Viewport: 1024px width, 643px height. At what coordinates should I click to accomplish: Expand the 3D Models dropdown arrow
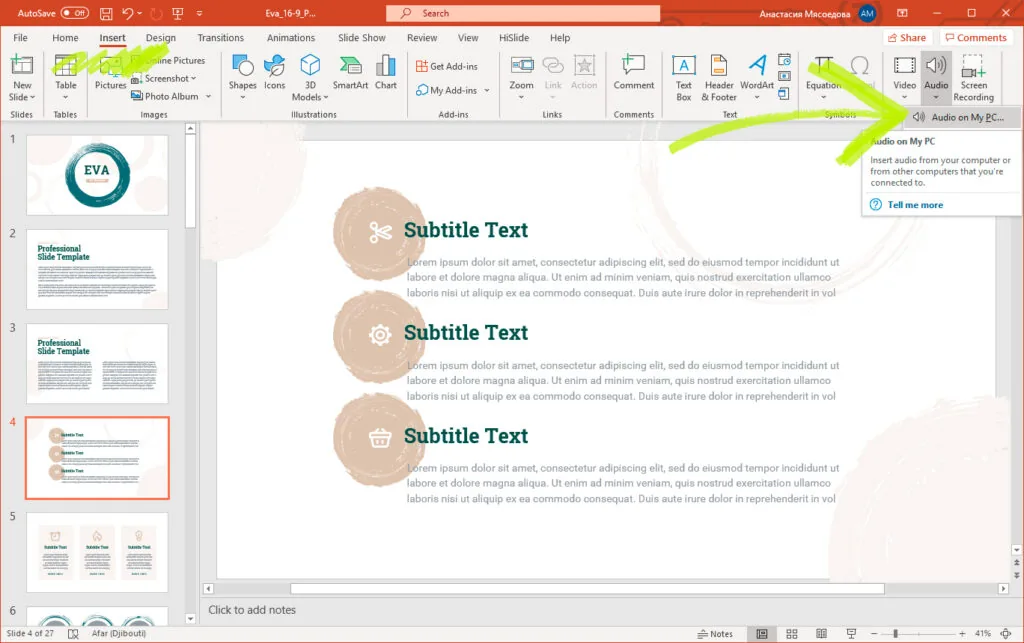coord(326,97)
